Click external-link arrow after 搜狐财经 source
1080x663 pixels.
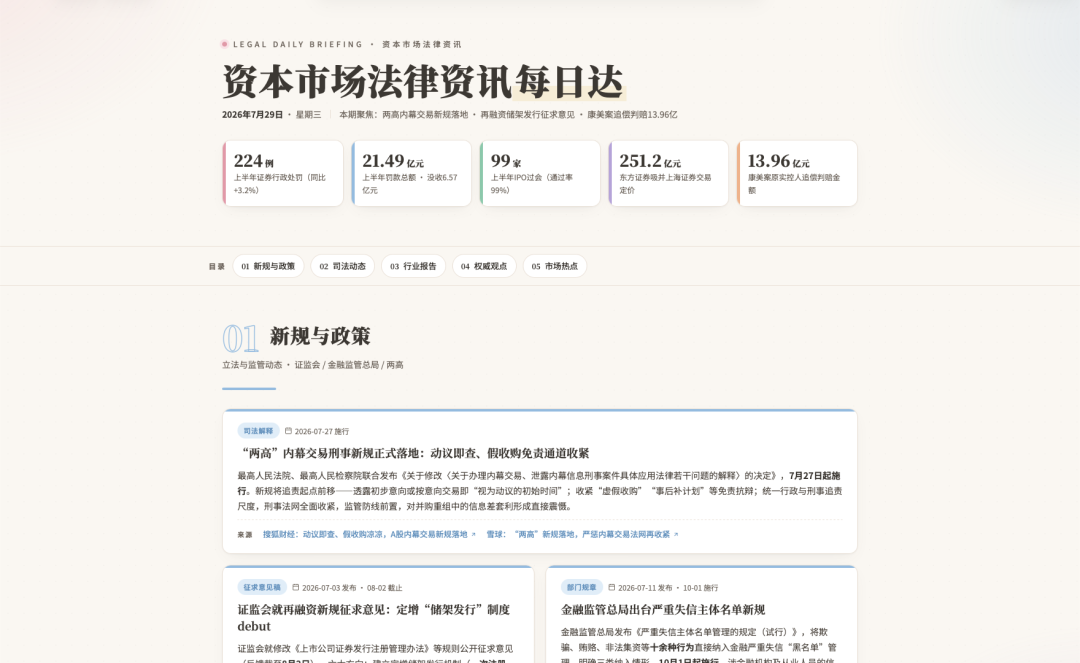[x=473, y=534]
